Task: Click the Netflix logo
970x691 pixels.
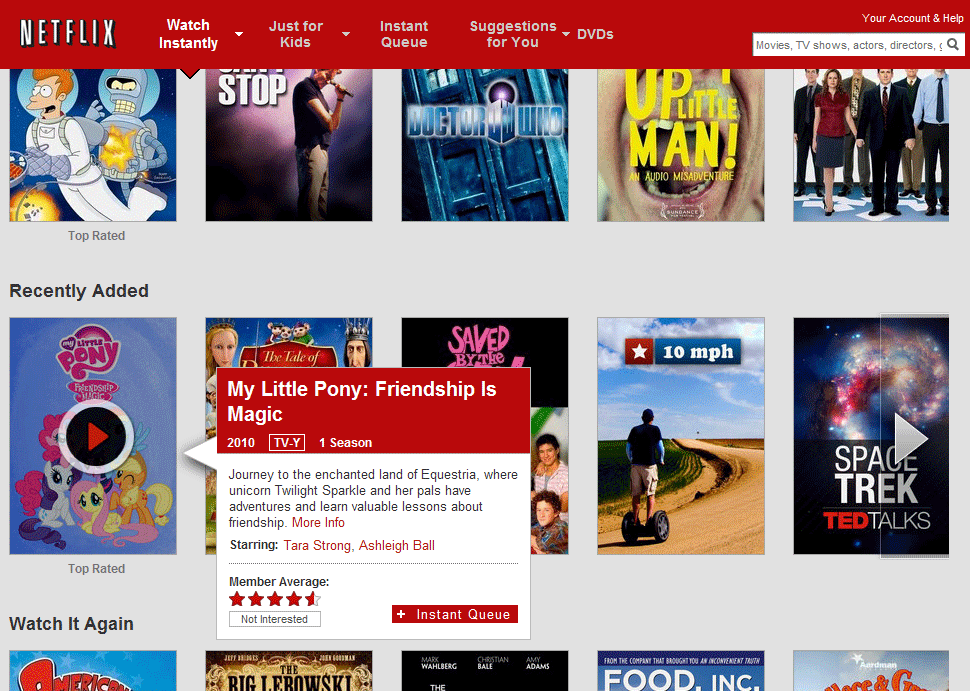Action: pyautogui.click(x=68, y=33)
